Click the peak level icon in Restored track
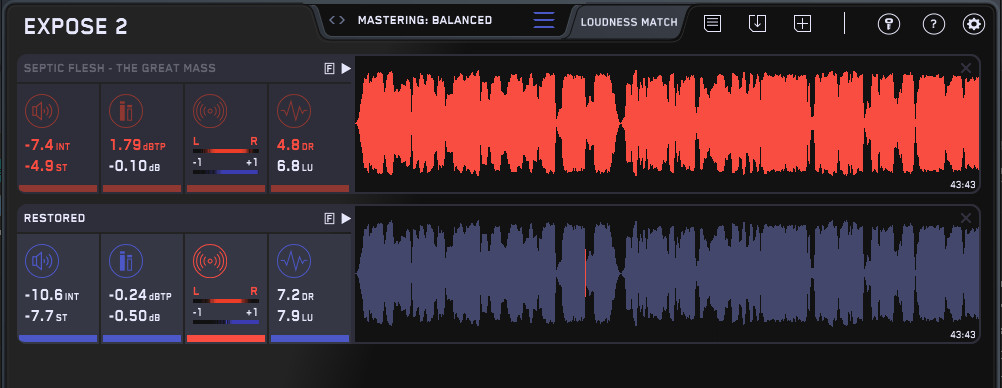The width and height of the screenshot is (1002, 388). pos(126,261)
